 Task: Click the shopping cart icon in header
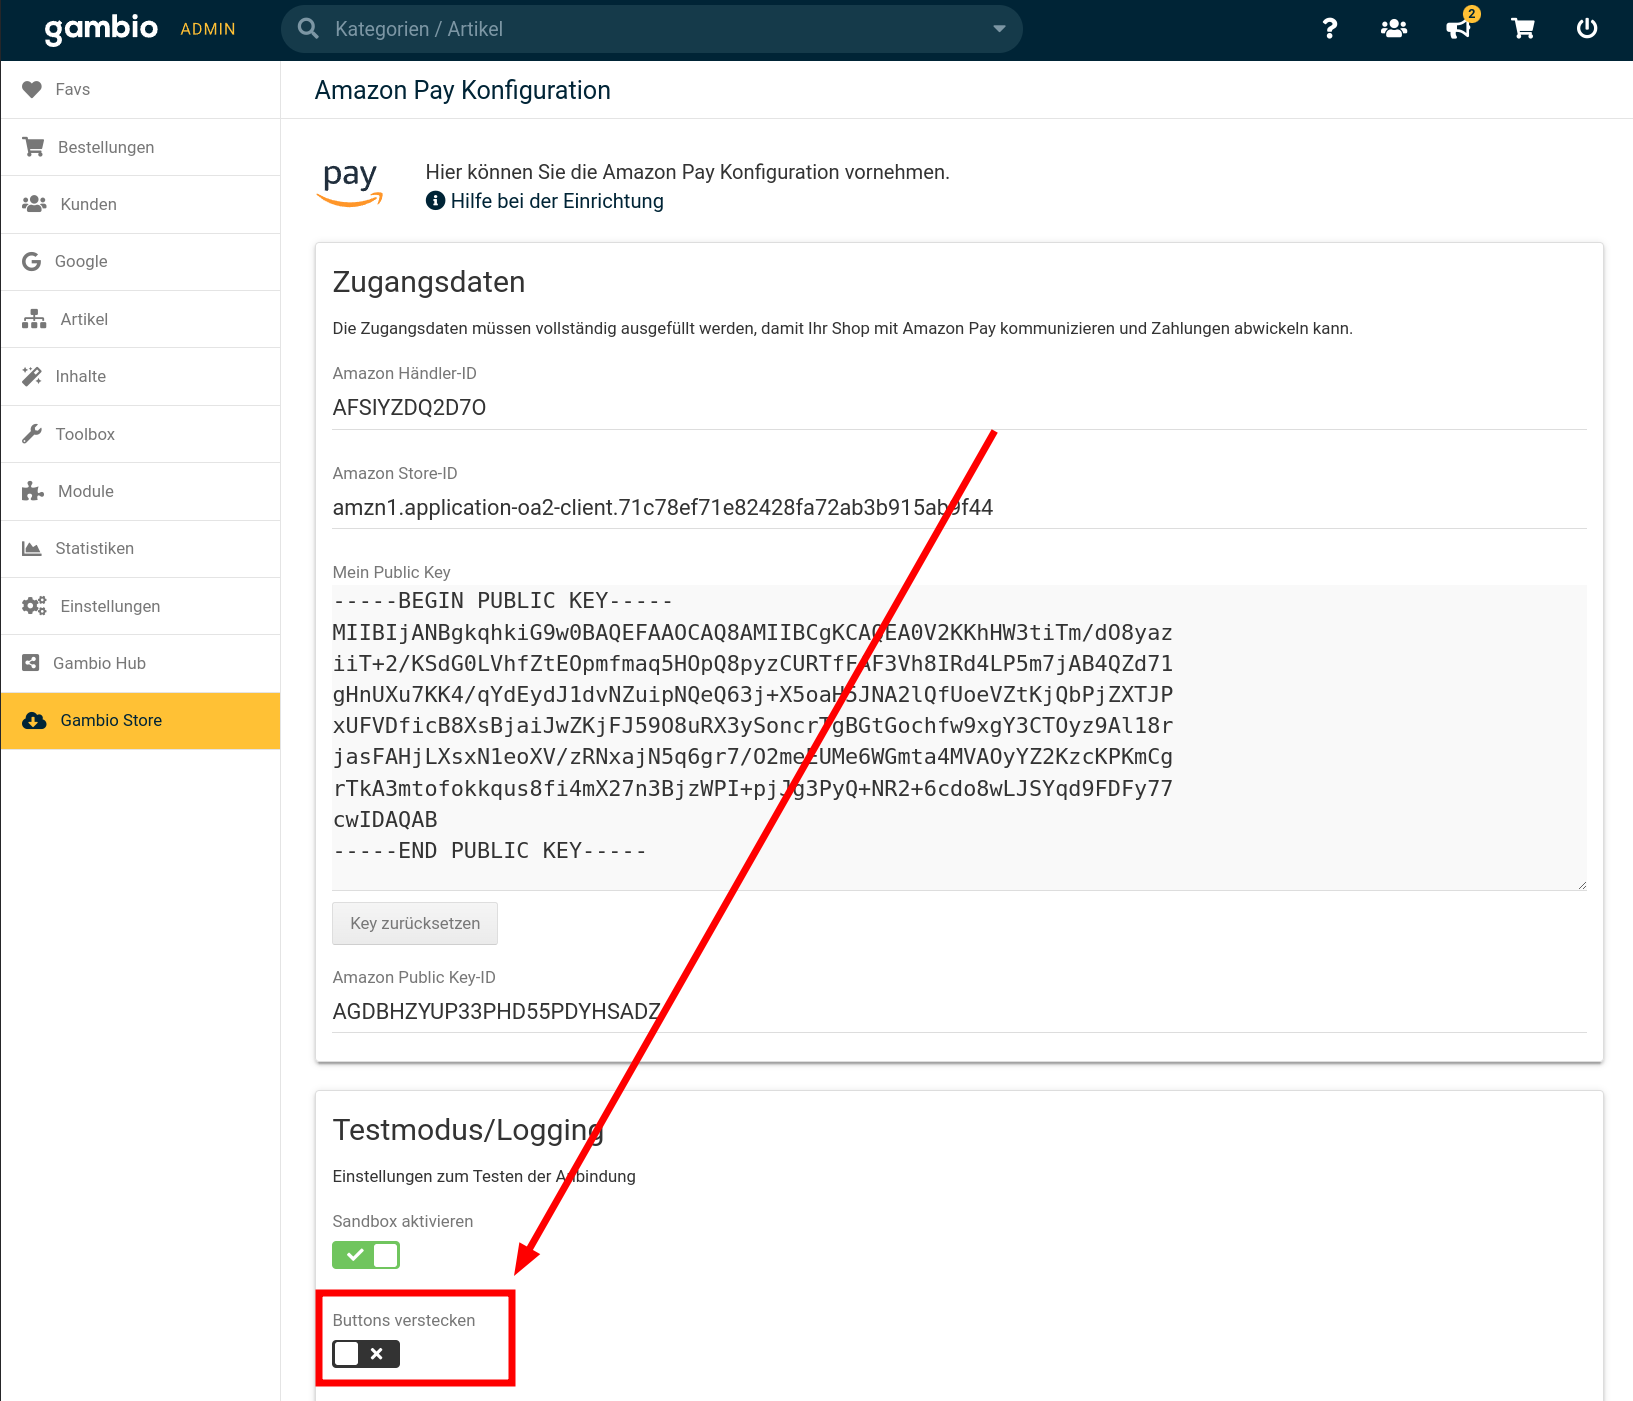[1523, 29]
